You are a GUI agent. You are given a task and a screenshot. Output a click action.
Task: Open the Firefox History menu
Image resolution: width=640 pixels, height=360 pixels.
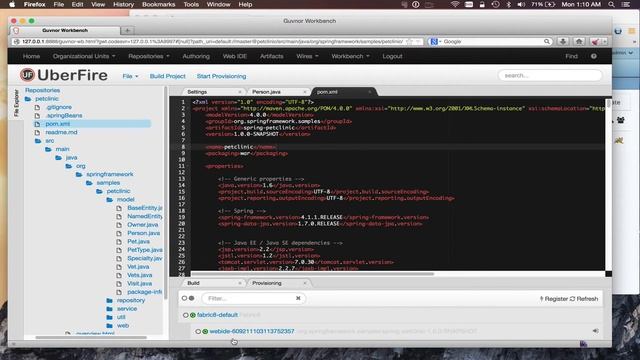(x=123, y=4)
